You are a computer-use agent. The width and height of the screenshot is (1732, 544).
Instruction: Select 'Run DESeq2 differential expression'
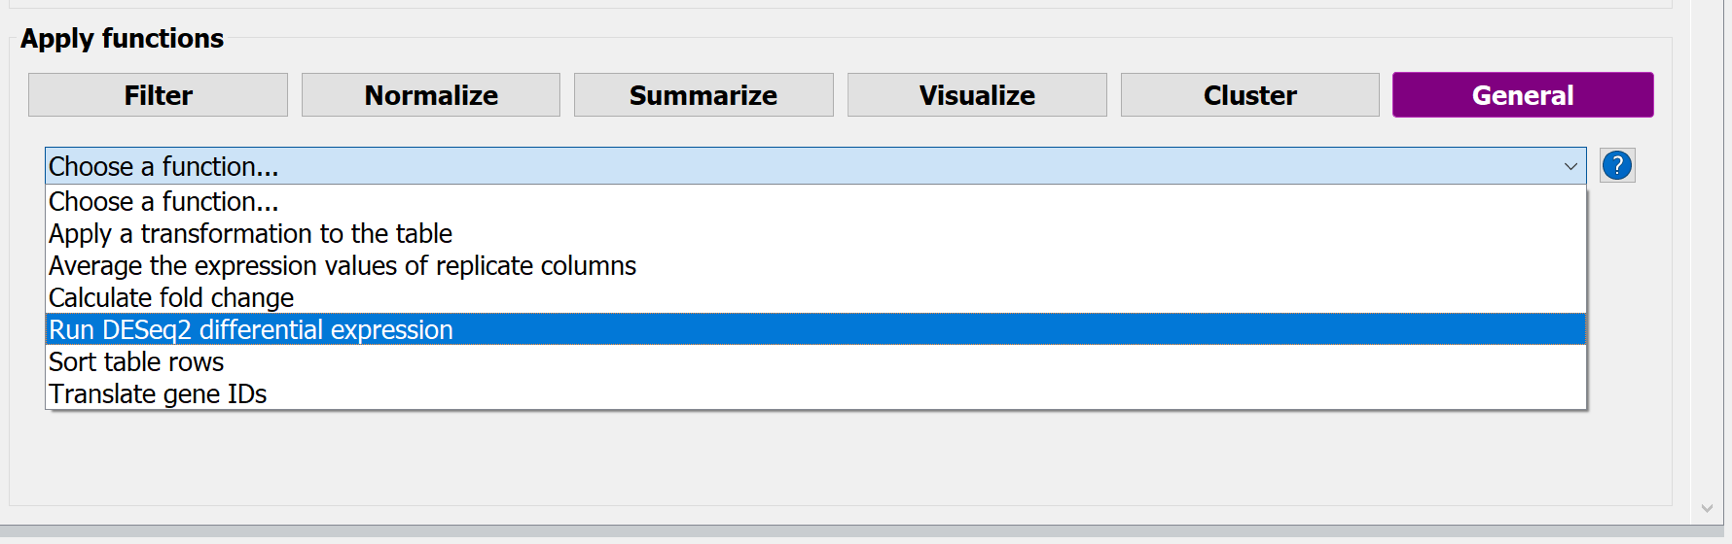pyautogui.click(x=250, y=330)
